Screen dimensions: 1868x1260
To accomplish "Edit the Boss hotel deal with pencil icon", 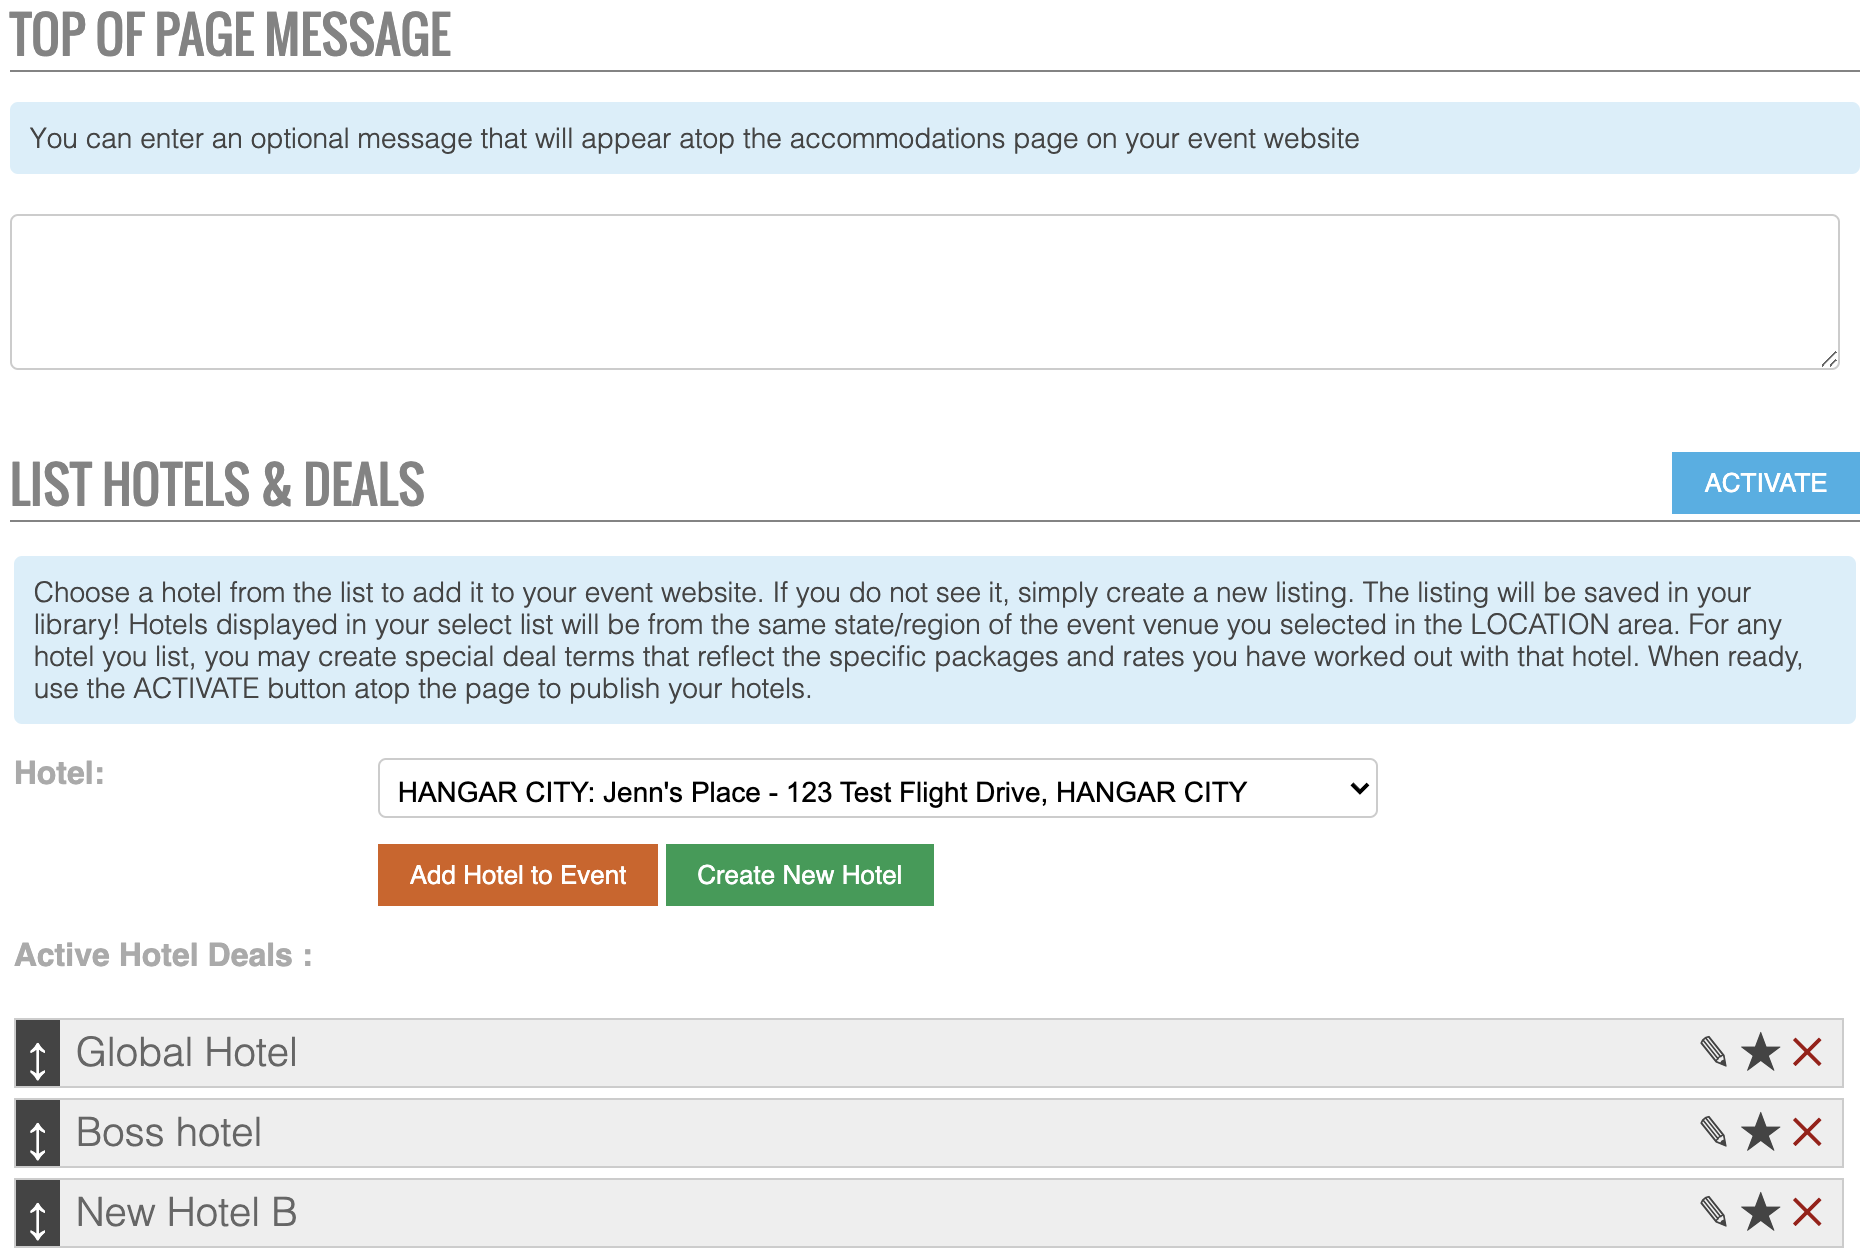I will click(x=1714, y=1132).
